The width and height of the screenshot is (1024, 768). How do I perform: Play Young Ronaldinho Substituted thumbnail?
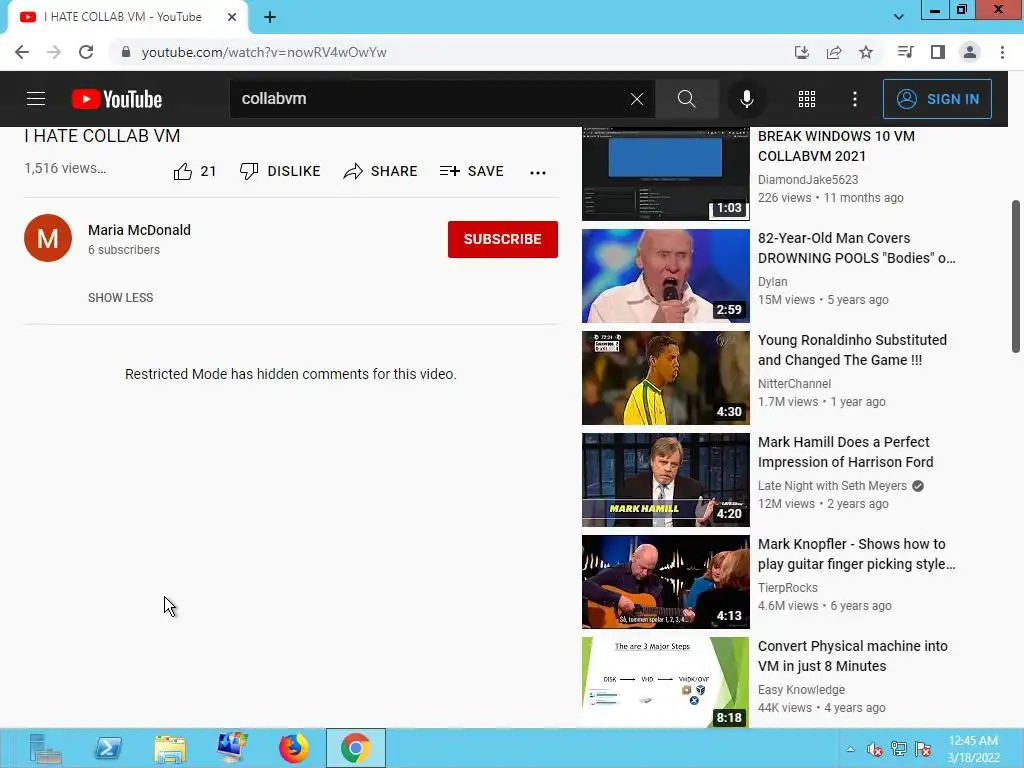(x=665, y=378)
